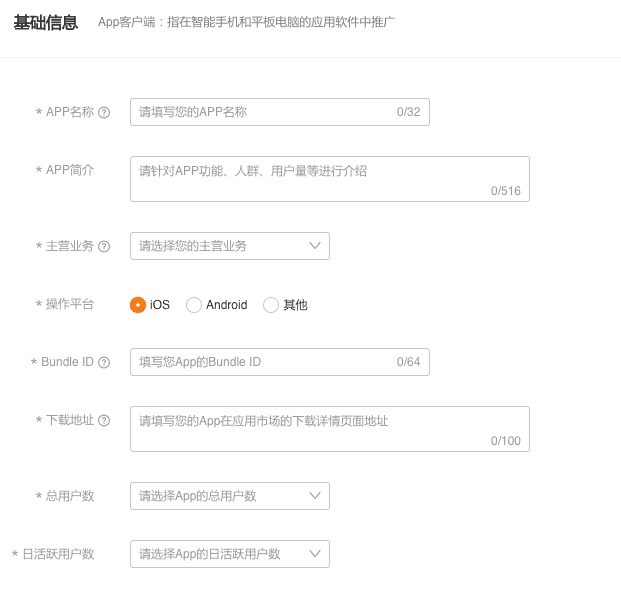The height and width of the screenshot is (589, 621).
Task: Click the 0/516 character counter
Action: (506, 191)
